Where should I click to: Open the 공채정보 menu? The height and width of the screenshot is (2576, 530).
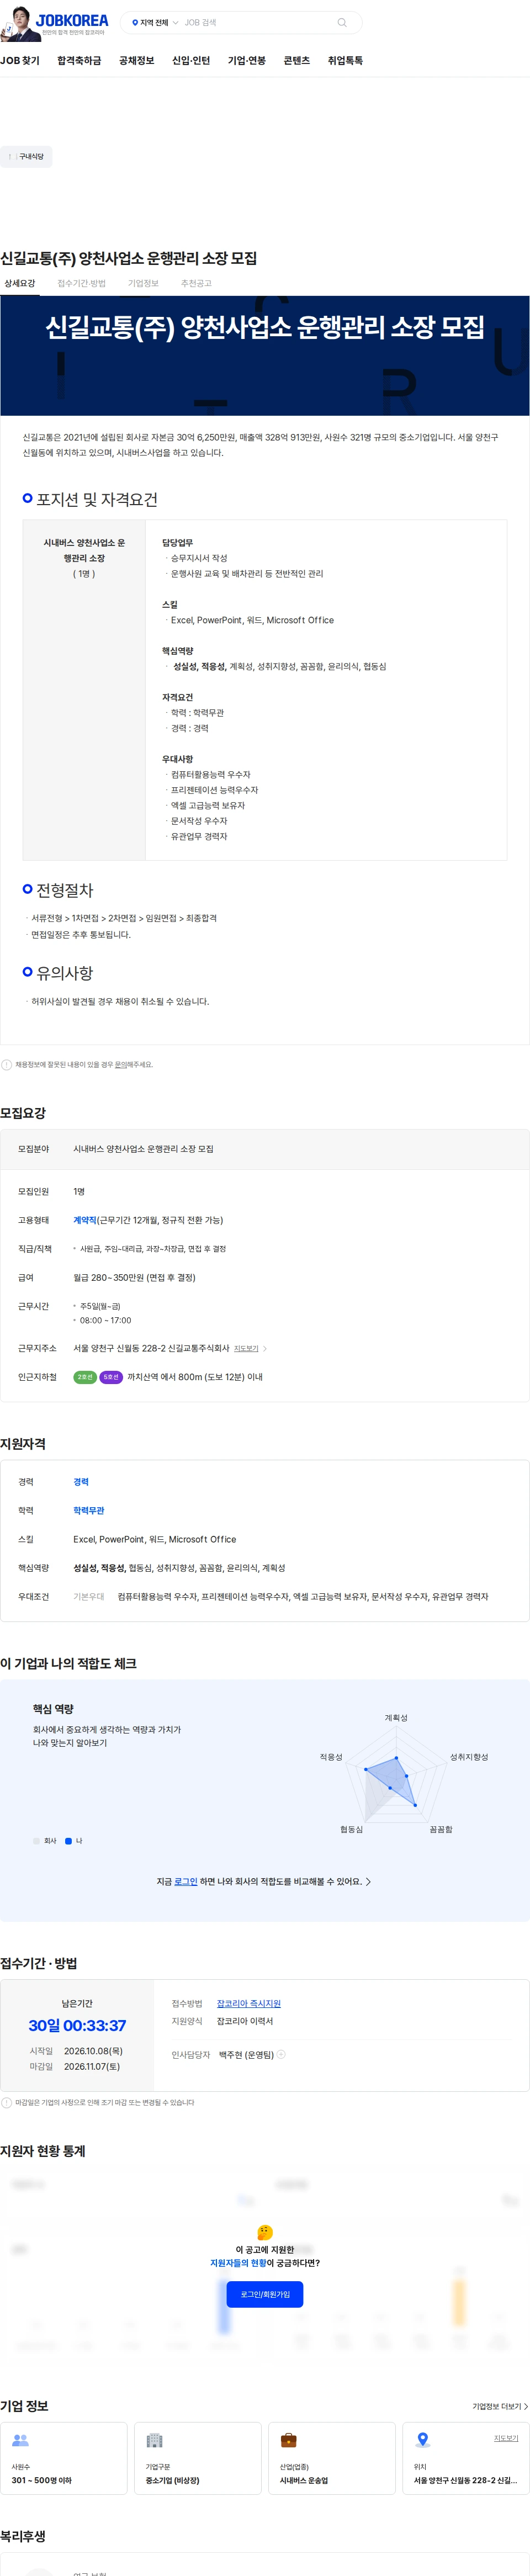[136, 60]
